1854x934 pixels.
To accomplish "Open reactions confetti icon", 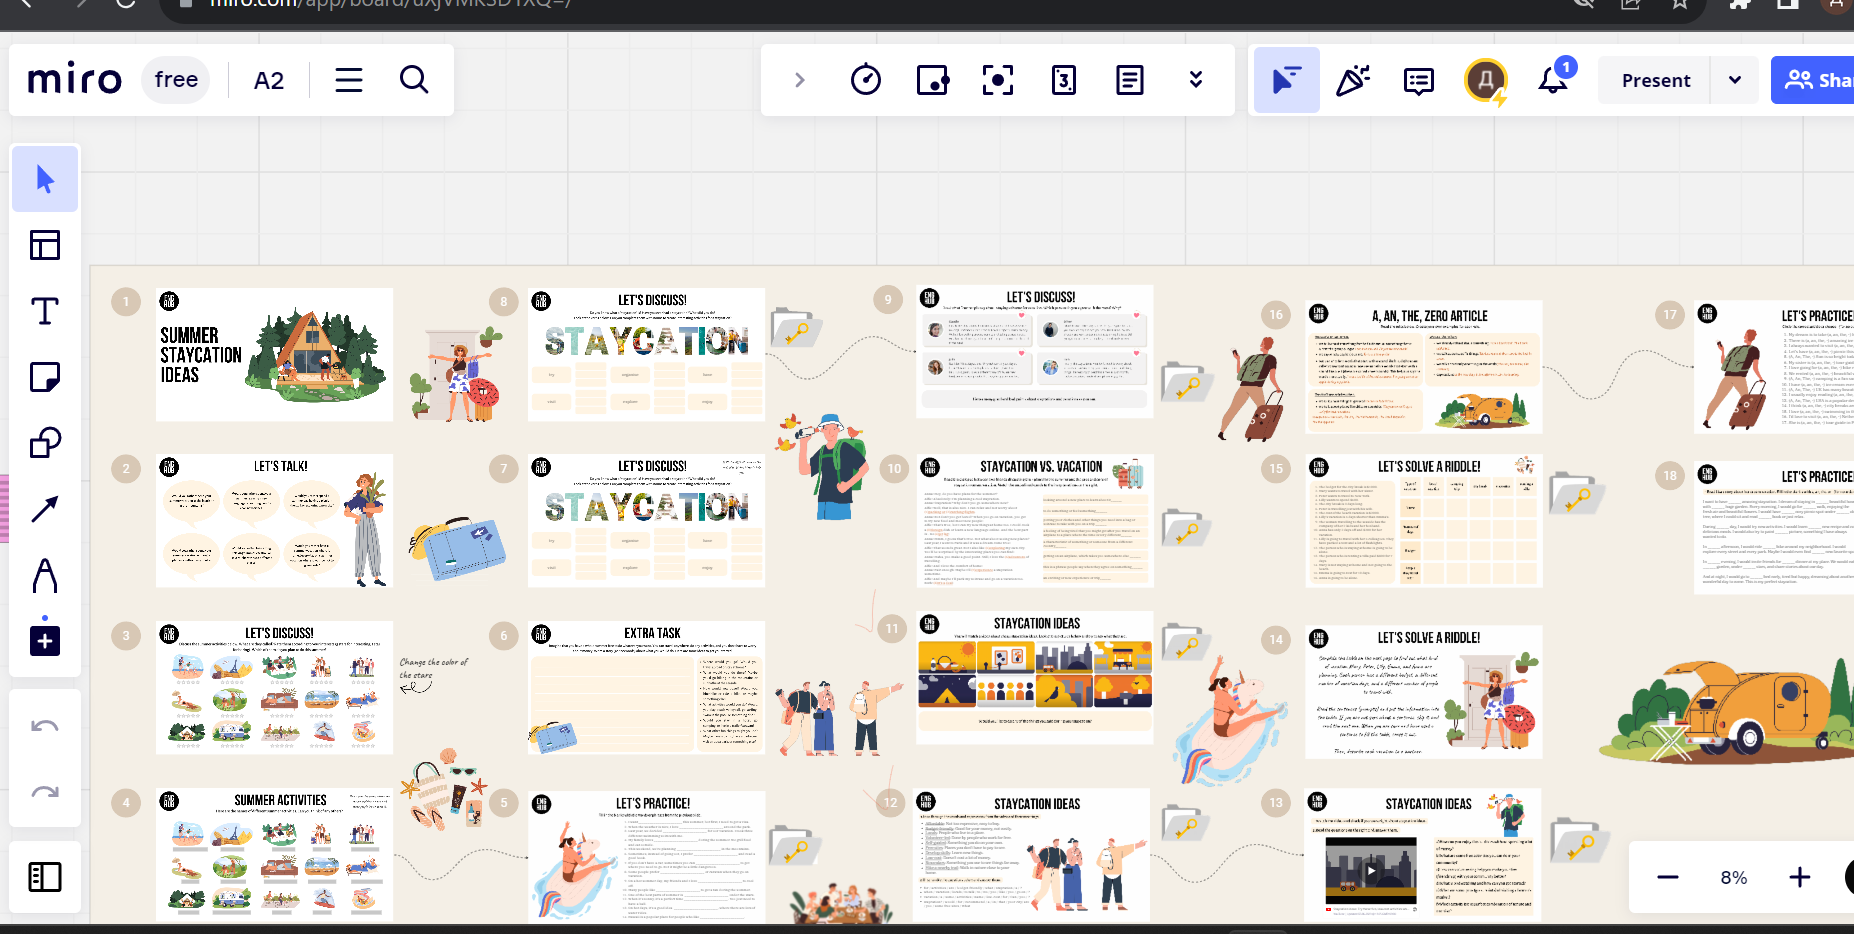I will click(1353, 80).
